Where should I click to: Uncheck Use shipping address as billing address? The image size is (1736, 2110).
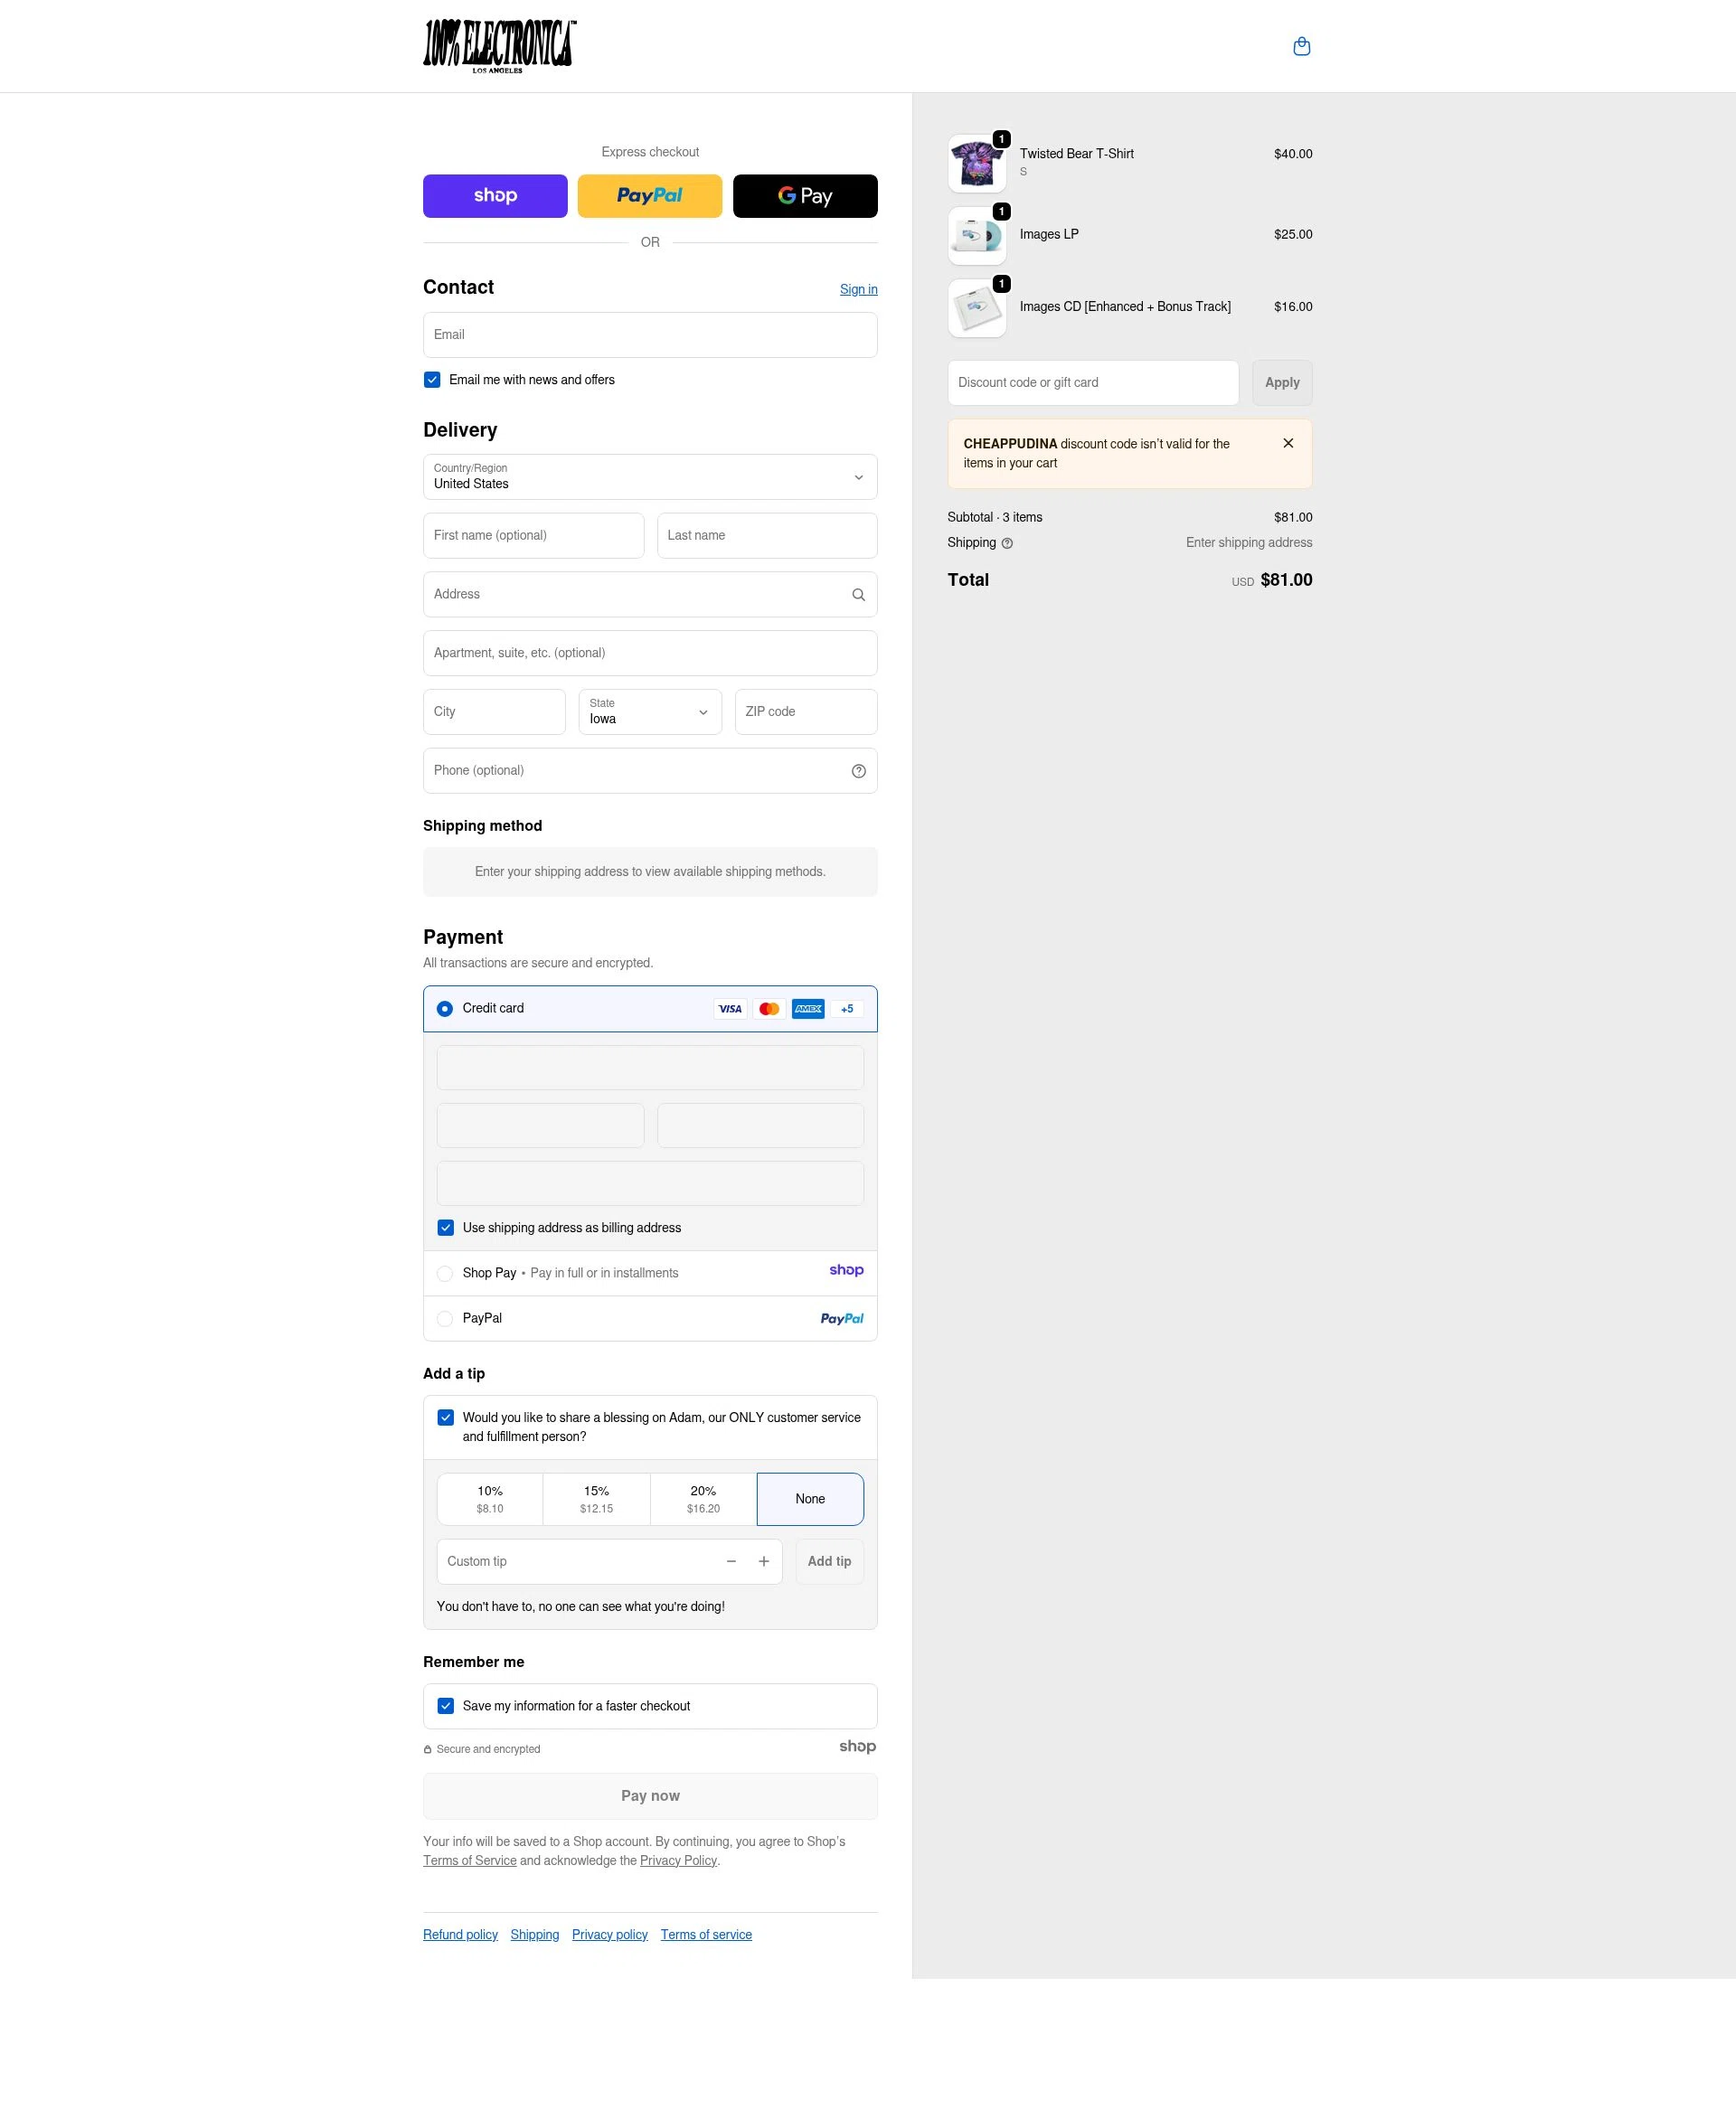(445, 1227)
